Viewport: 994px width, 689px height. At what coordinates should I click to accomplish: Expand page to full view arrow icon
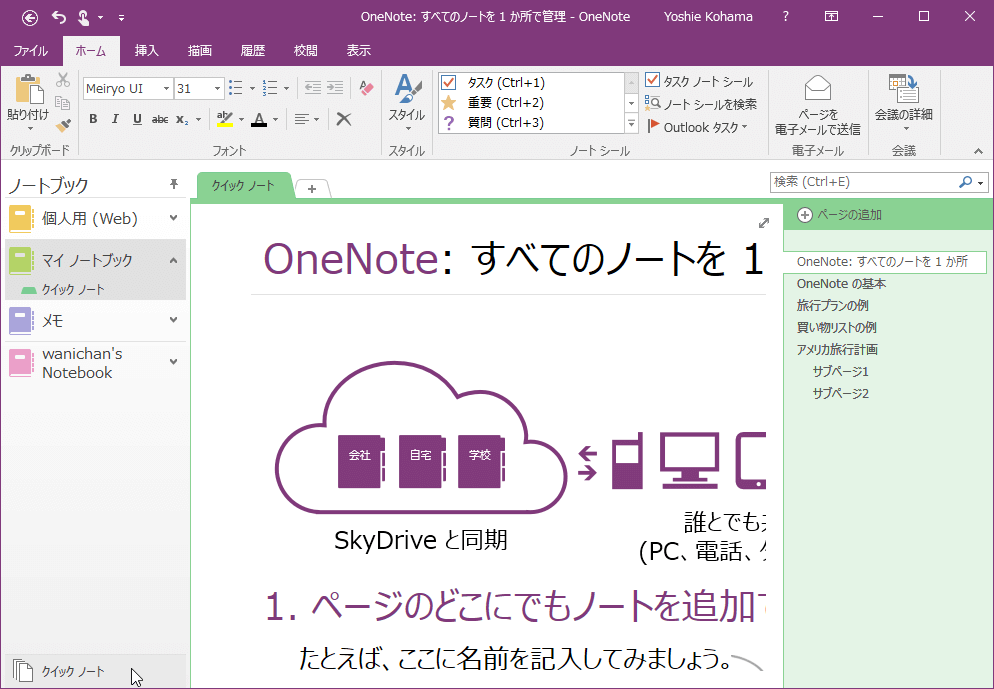point(764,222)
